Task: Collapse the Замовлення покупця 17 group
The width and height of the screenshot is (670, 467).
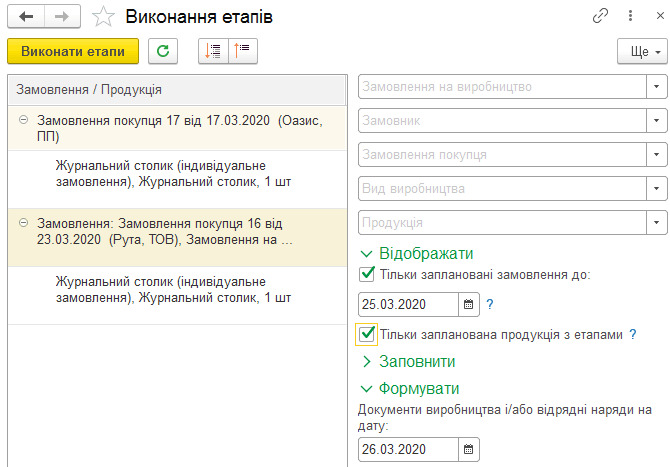Action: (24, 120)
